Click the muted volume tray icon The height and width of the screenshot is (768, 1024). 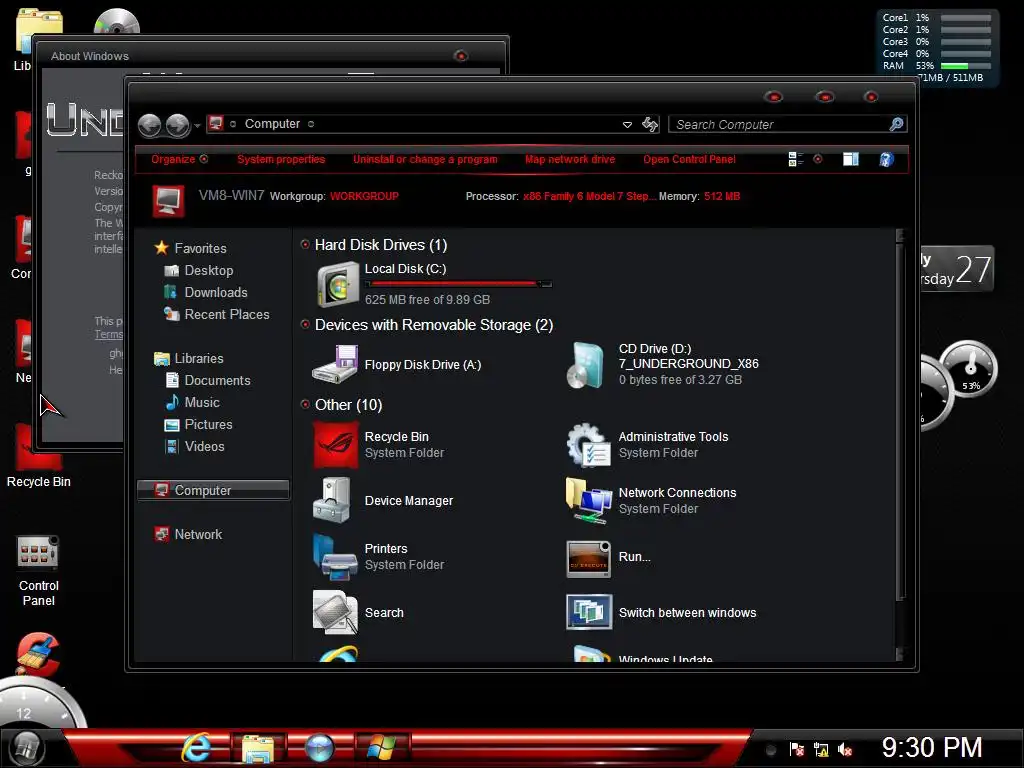(x=845, y=750)
